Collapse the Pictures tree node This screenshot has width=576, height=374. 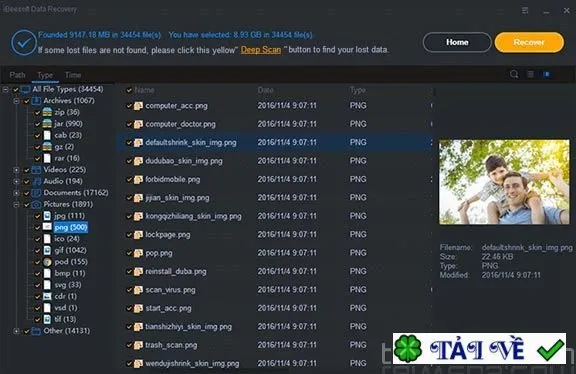pyautogui.click(x=16, y=204)
